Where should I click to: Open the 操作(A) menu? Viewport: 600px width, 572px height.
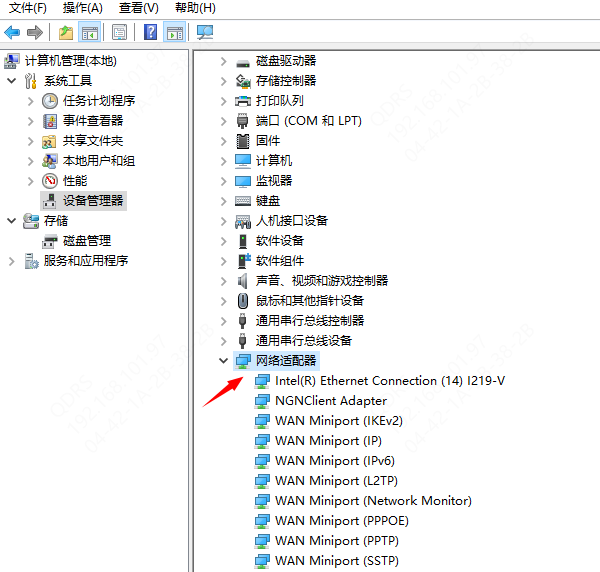click(83, 8)
